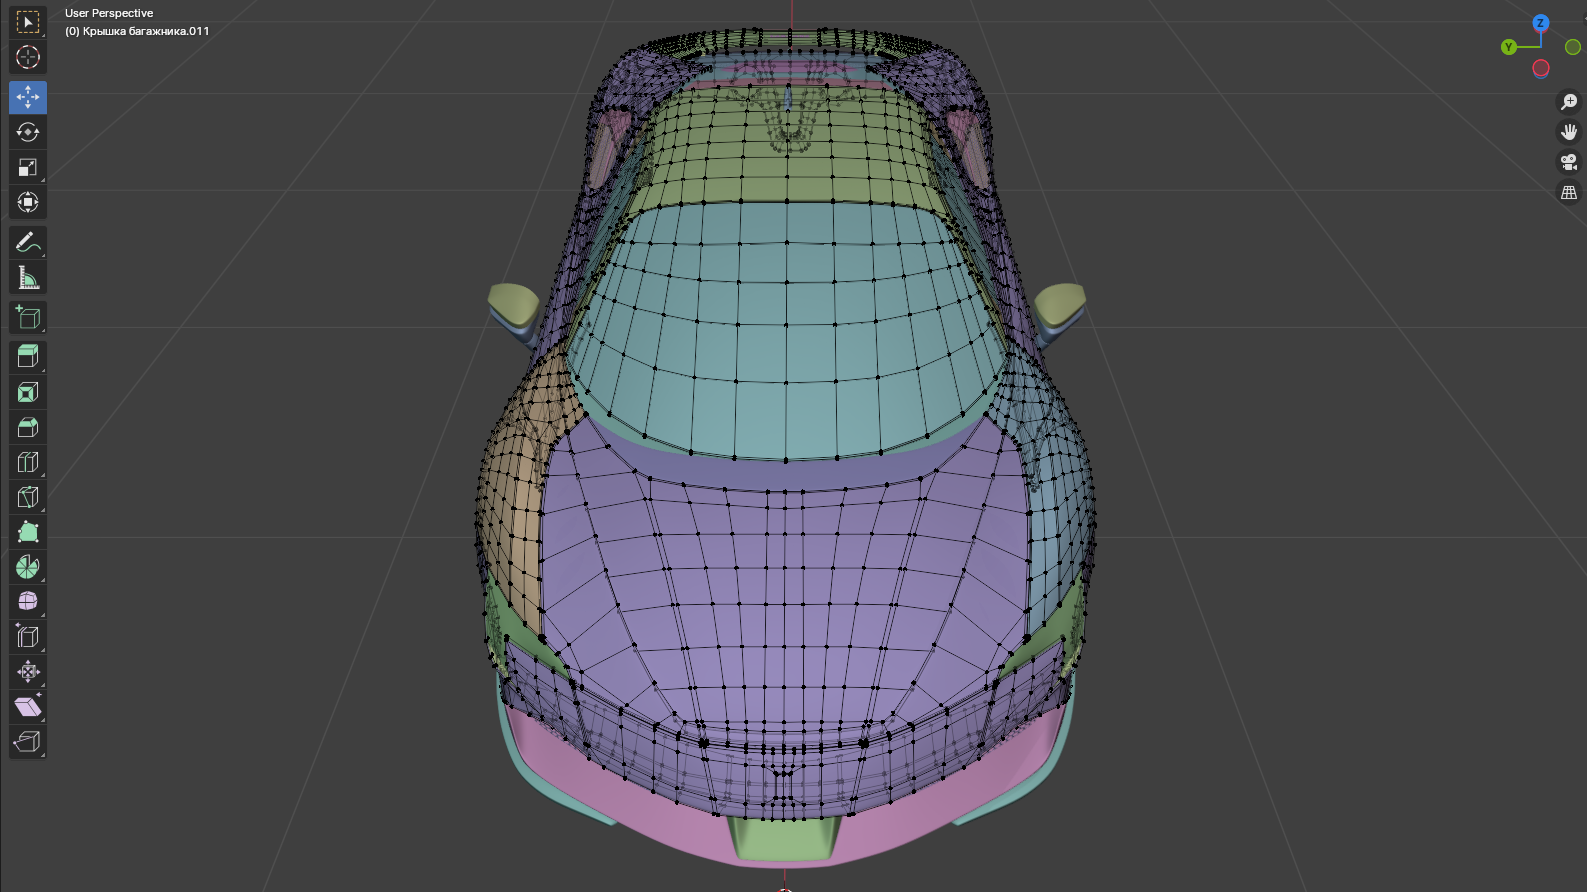Click the zoom magnifier viewport button

tap(1569, 102)
